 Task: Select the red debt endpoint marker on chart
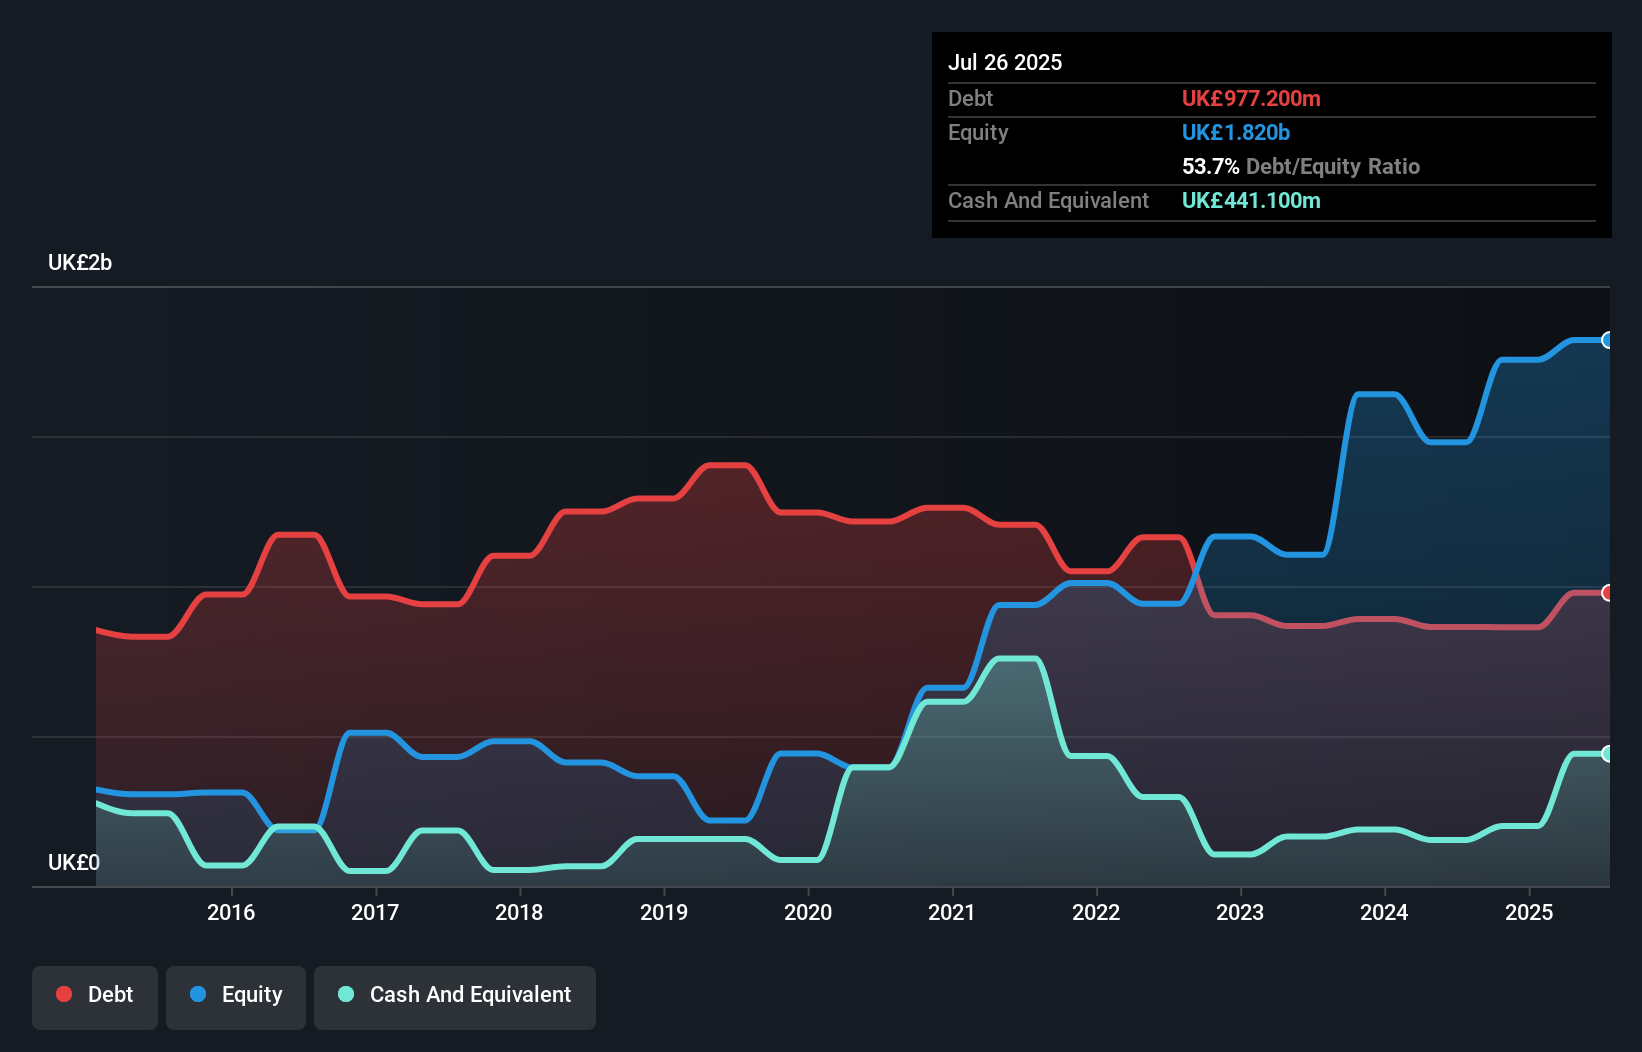[x=1607, y=592]
